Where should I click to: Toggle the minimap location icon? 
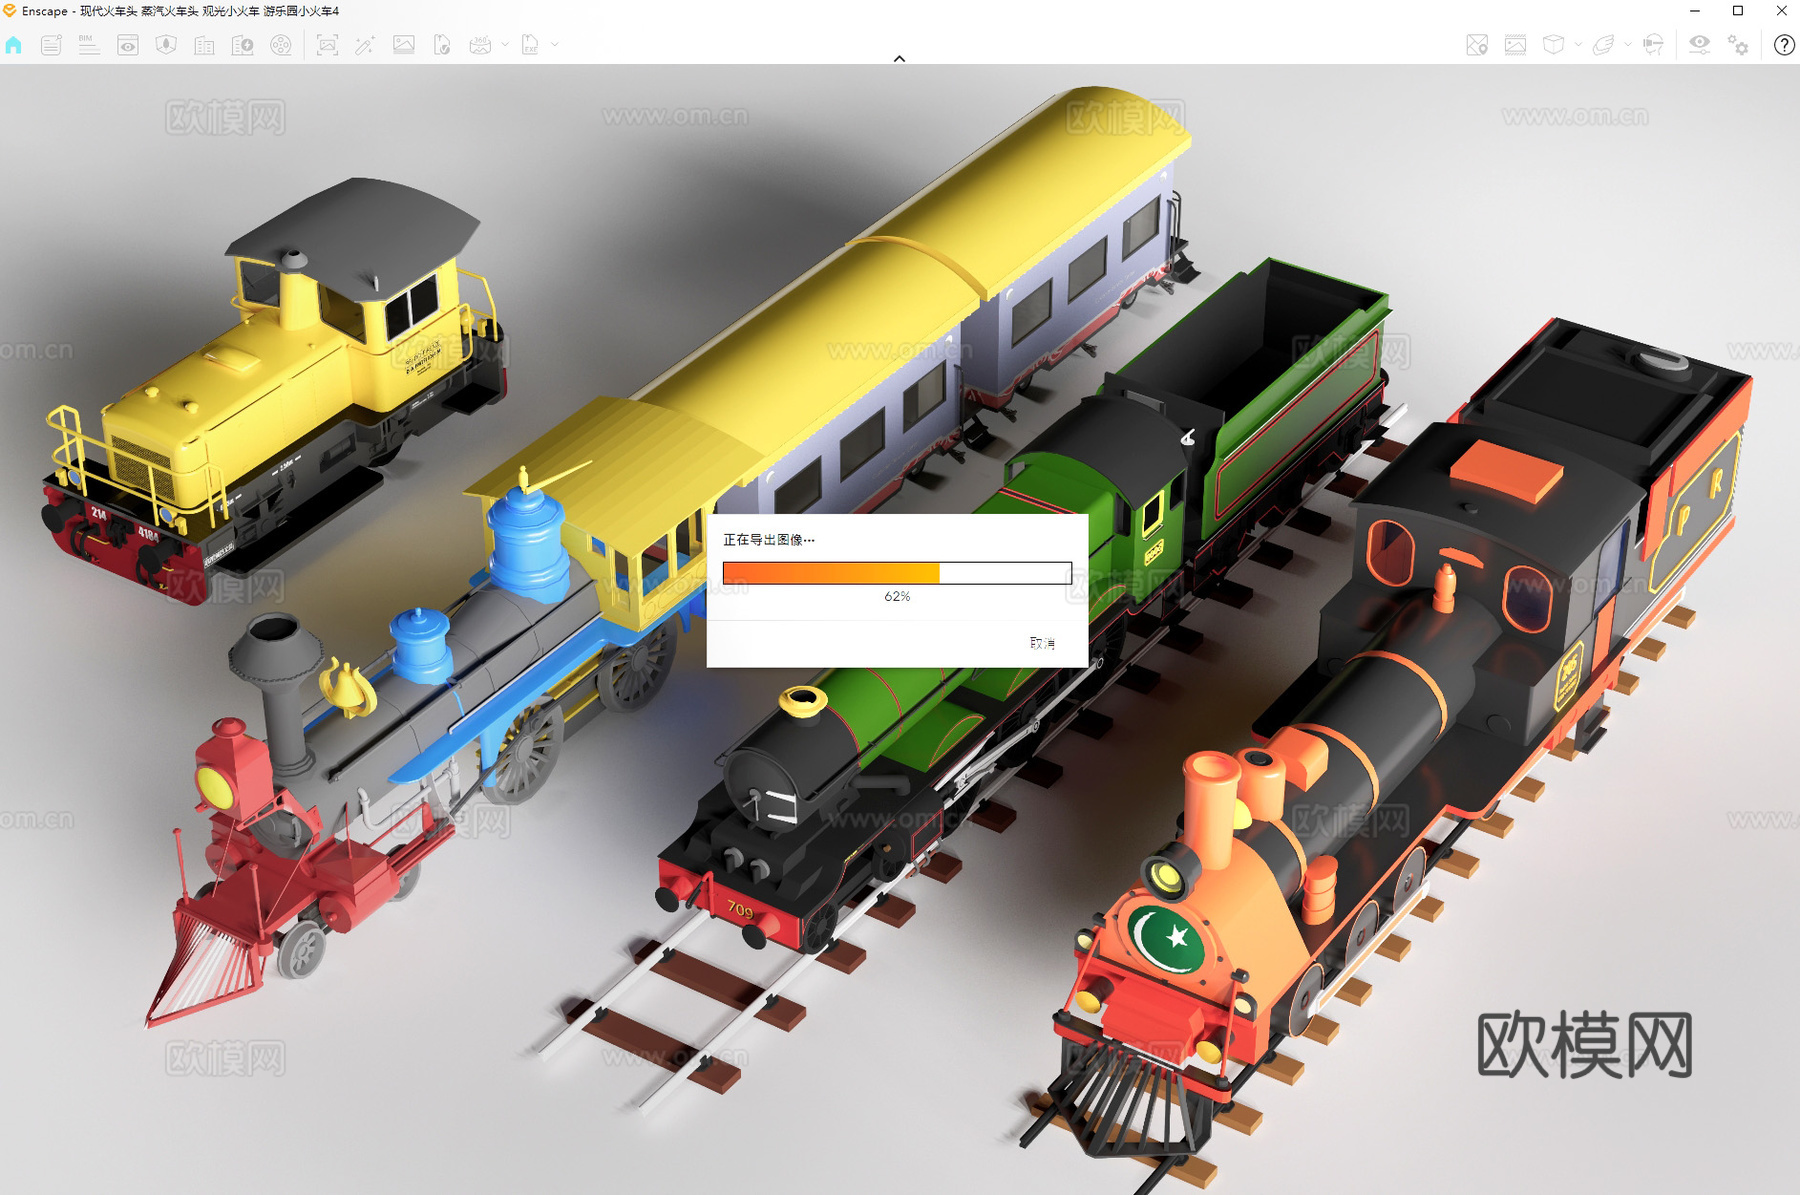coord(1477,45)
